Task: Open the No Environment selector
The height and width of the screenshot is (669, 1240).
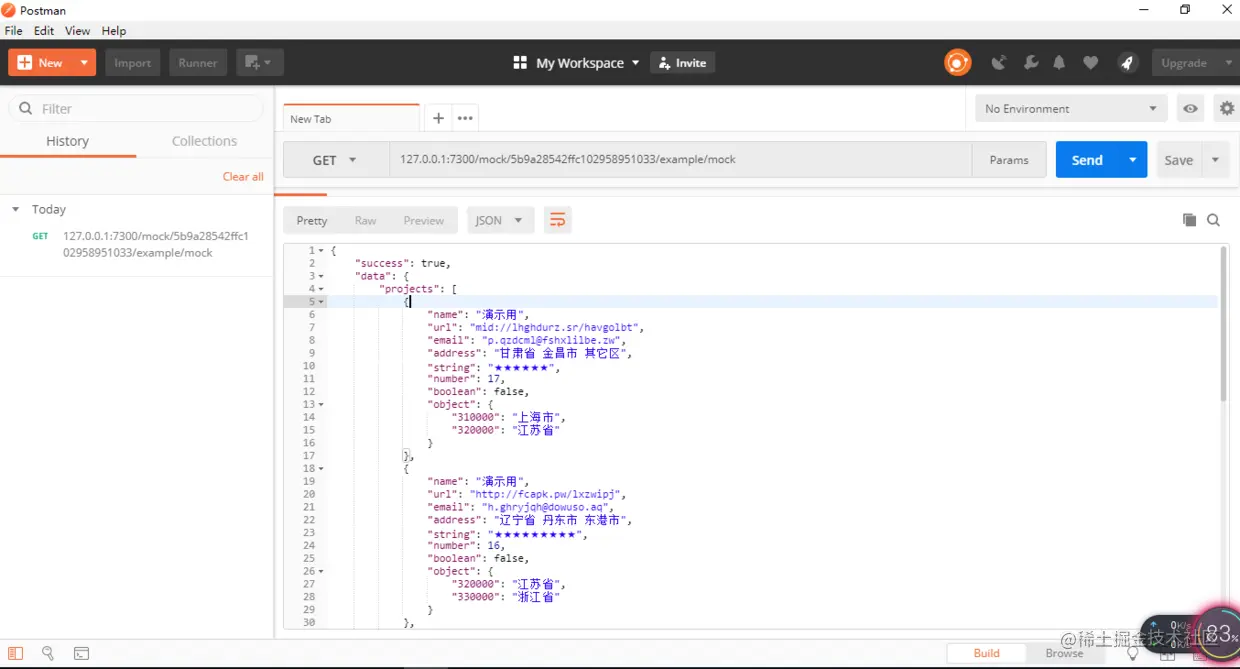Action: point(1071,108)
